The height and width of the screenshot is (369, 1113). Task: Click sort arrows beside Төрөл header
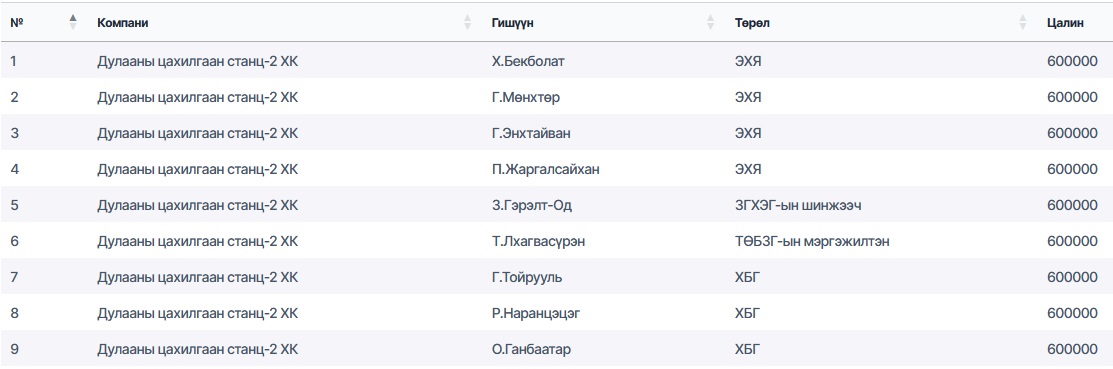[x=1023, y=23]
